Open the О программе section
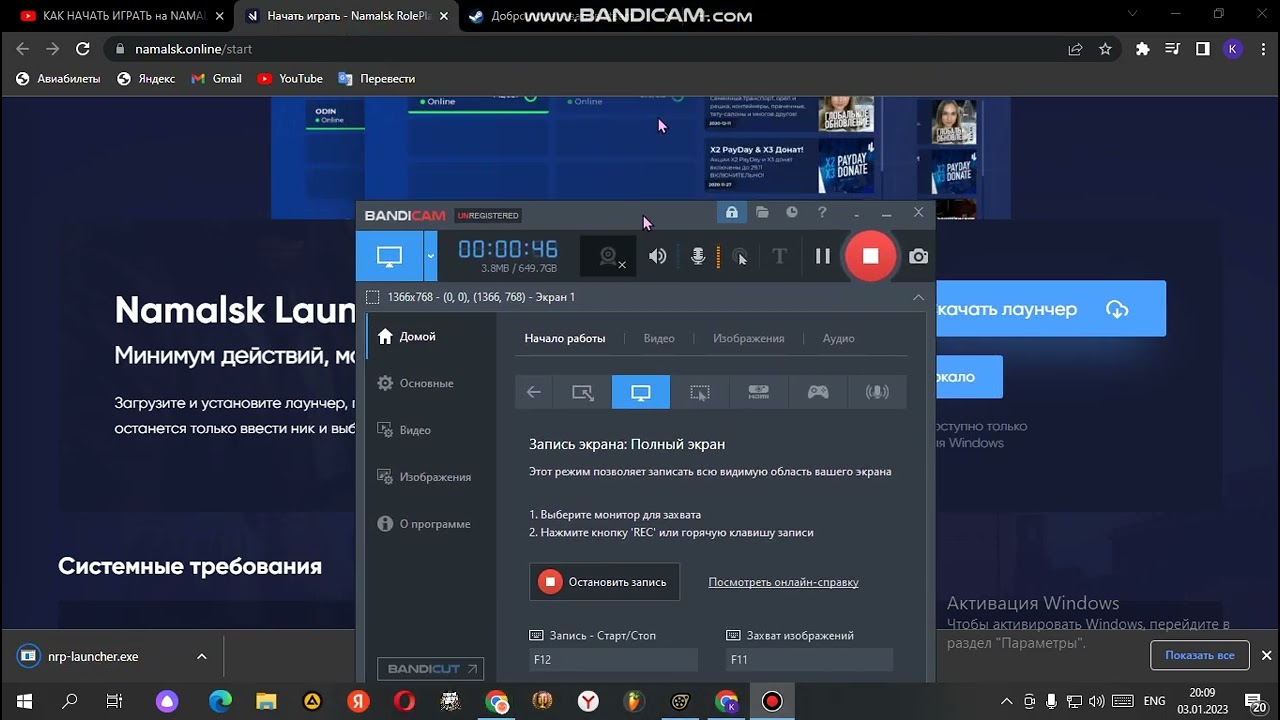 [426, 524]
